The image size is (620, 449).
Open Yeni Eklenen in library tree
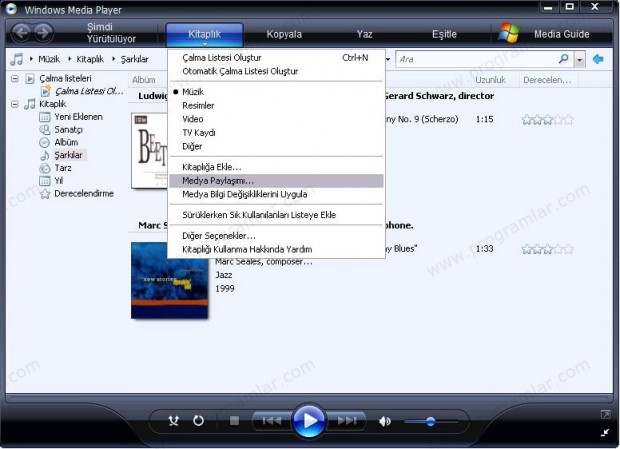tap(78, 117)
